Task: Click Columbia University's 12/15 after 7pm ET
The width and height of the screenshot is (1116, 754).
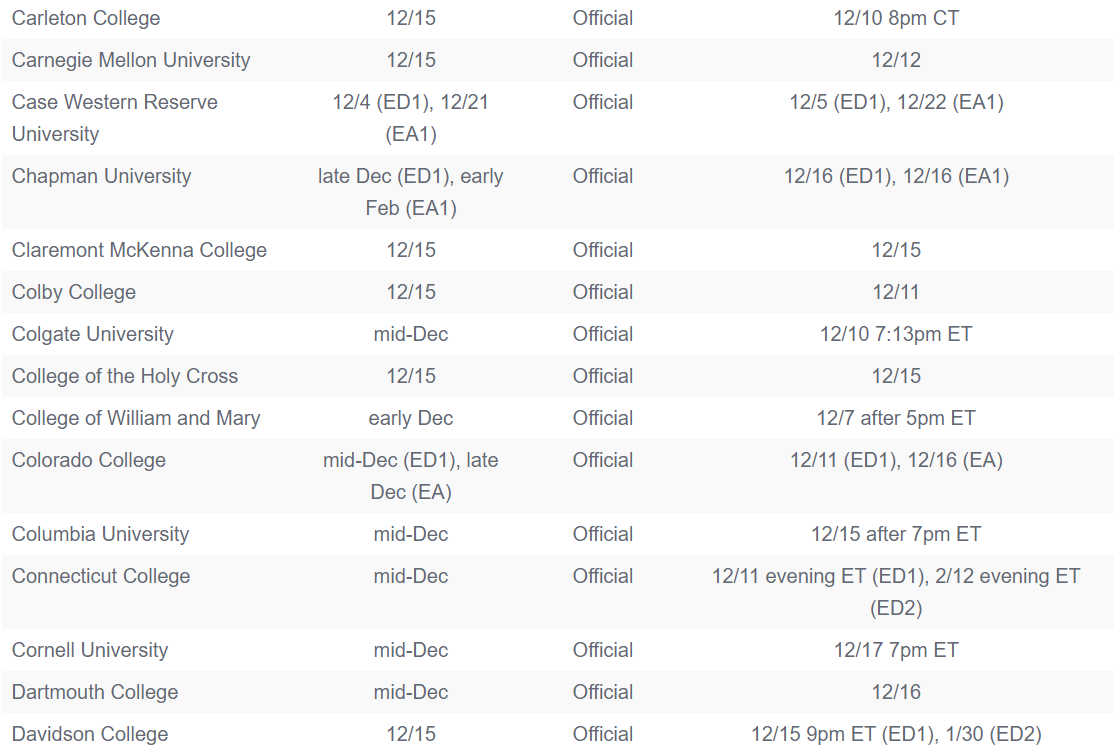Action: click(896, 534)
